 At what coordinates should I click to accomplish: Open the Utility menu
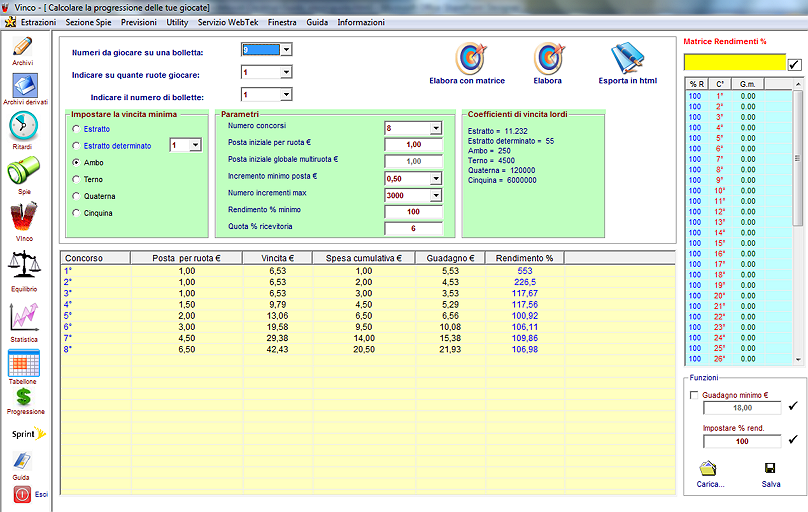point(177,22)
